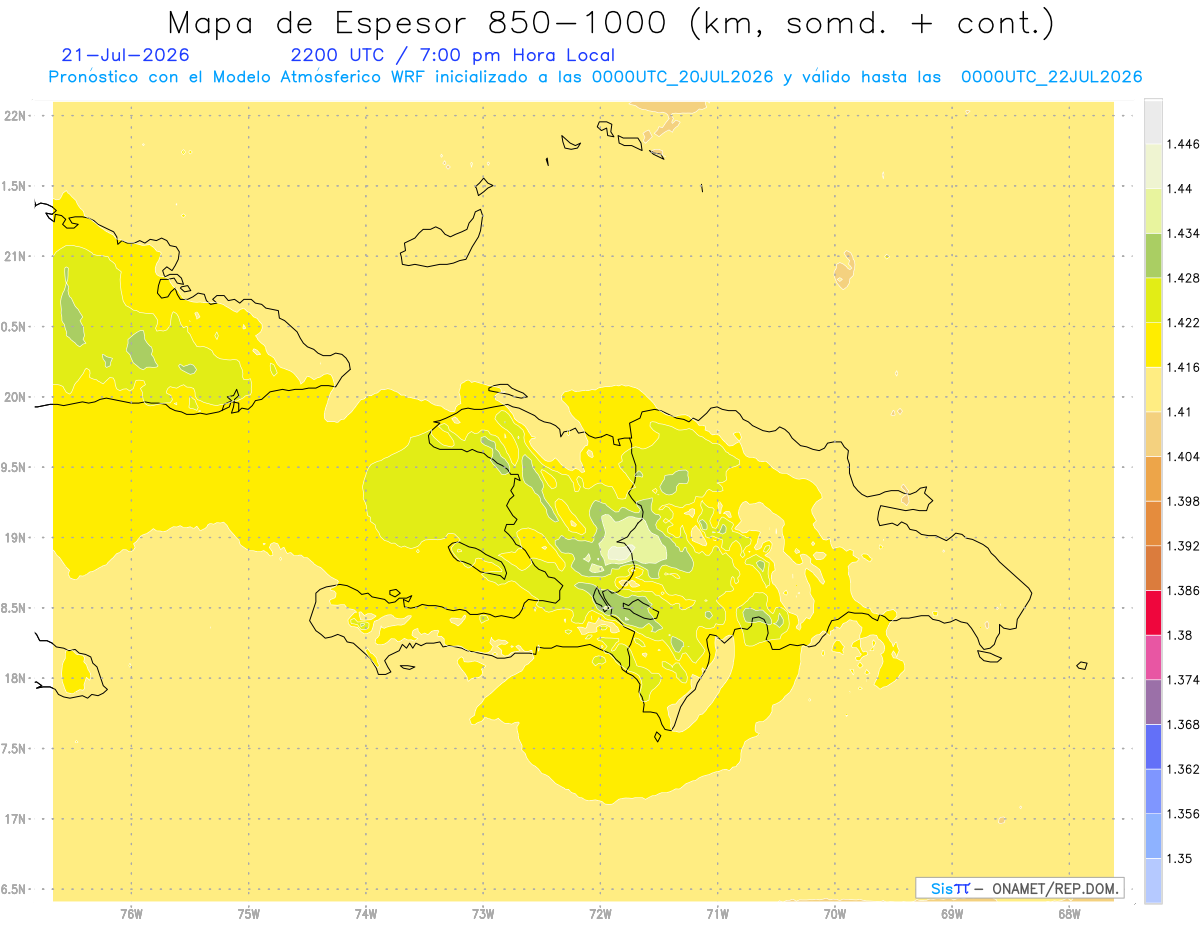
Task: Click the '71W' longitude axis label
Action: pos(717,914)
